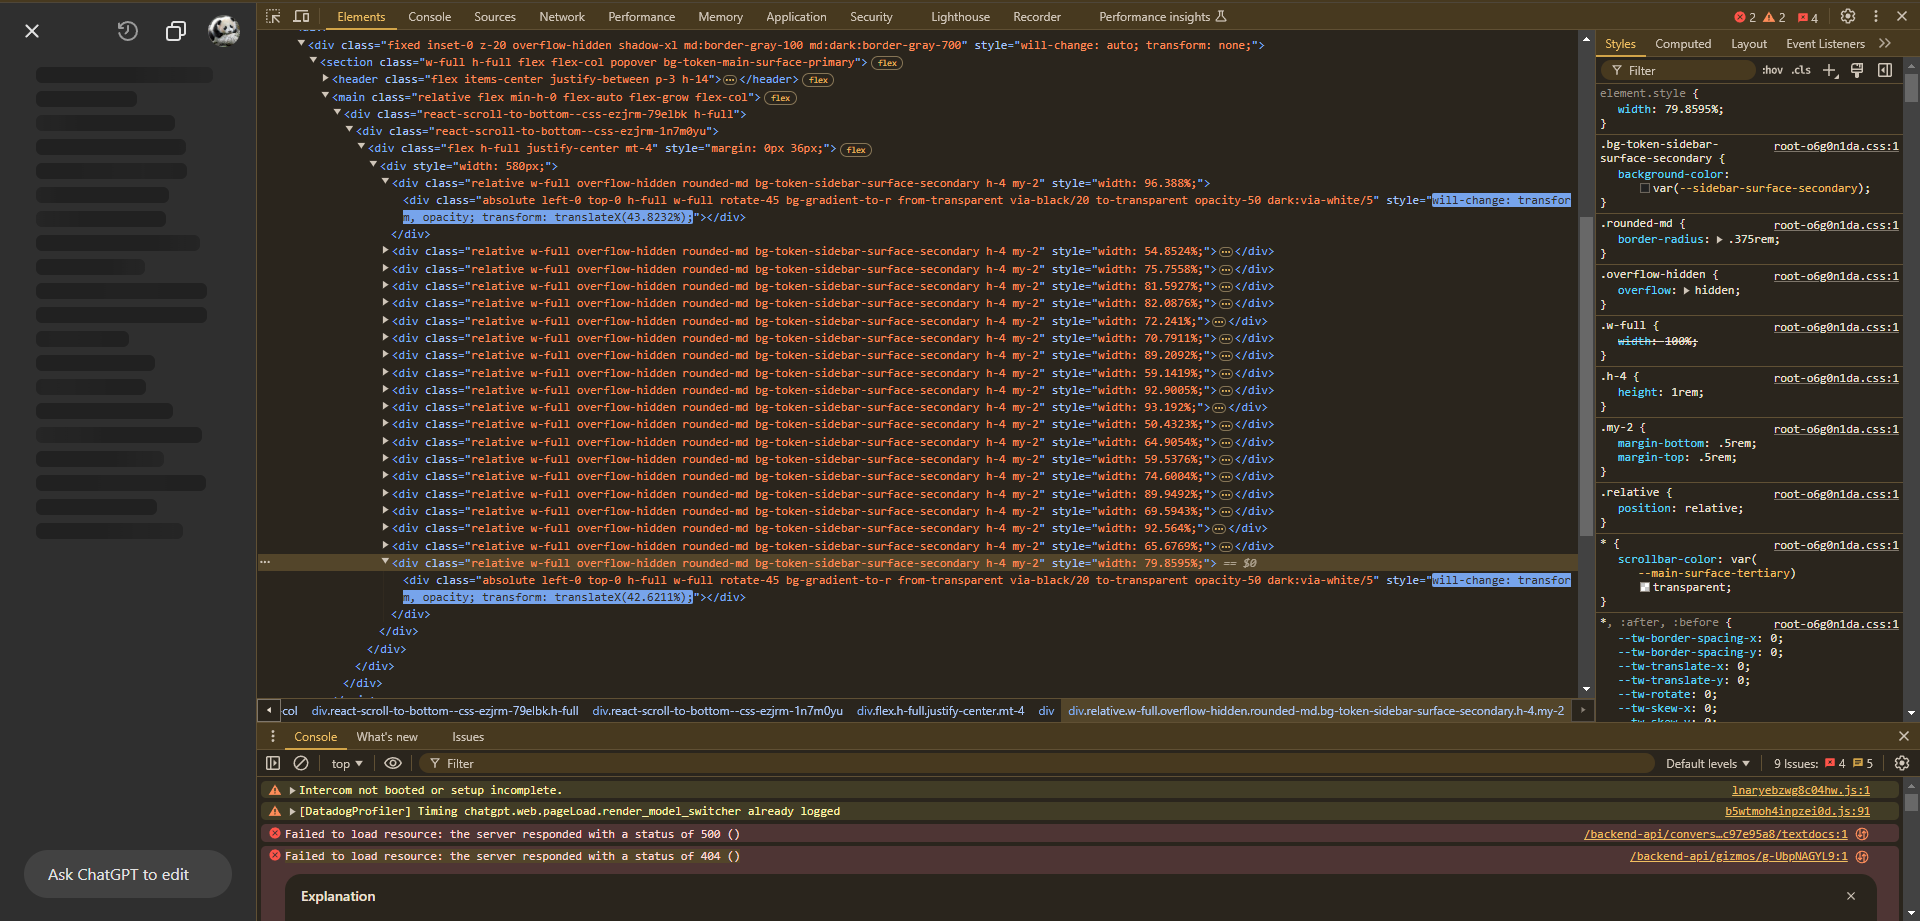Click the issues flag count in top bar
1920x921 pixels.
tap(1808, 17)
